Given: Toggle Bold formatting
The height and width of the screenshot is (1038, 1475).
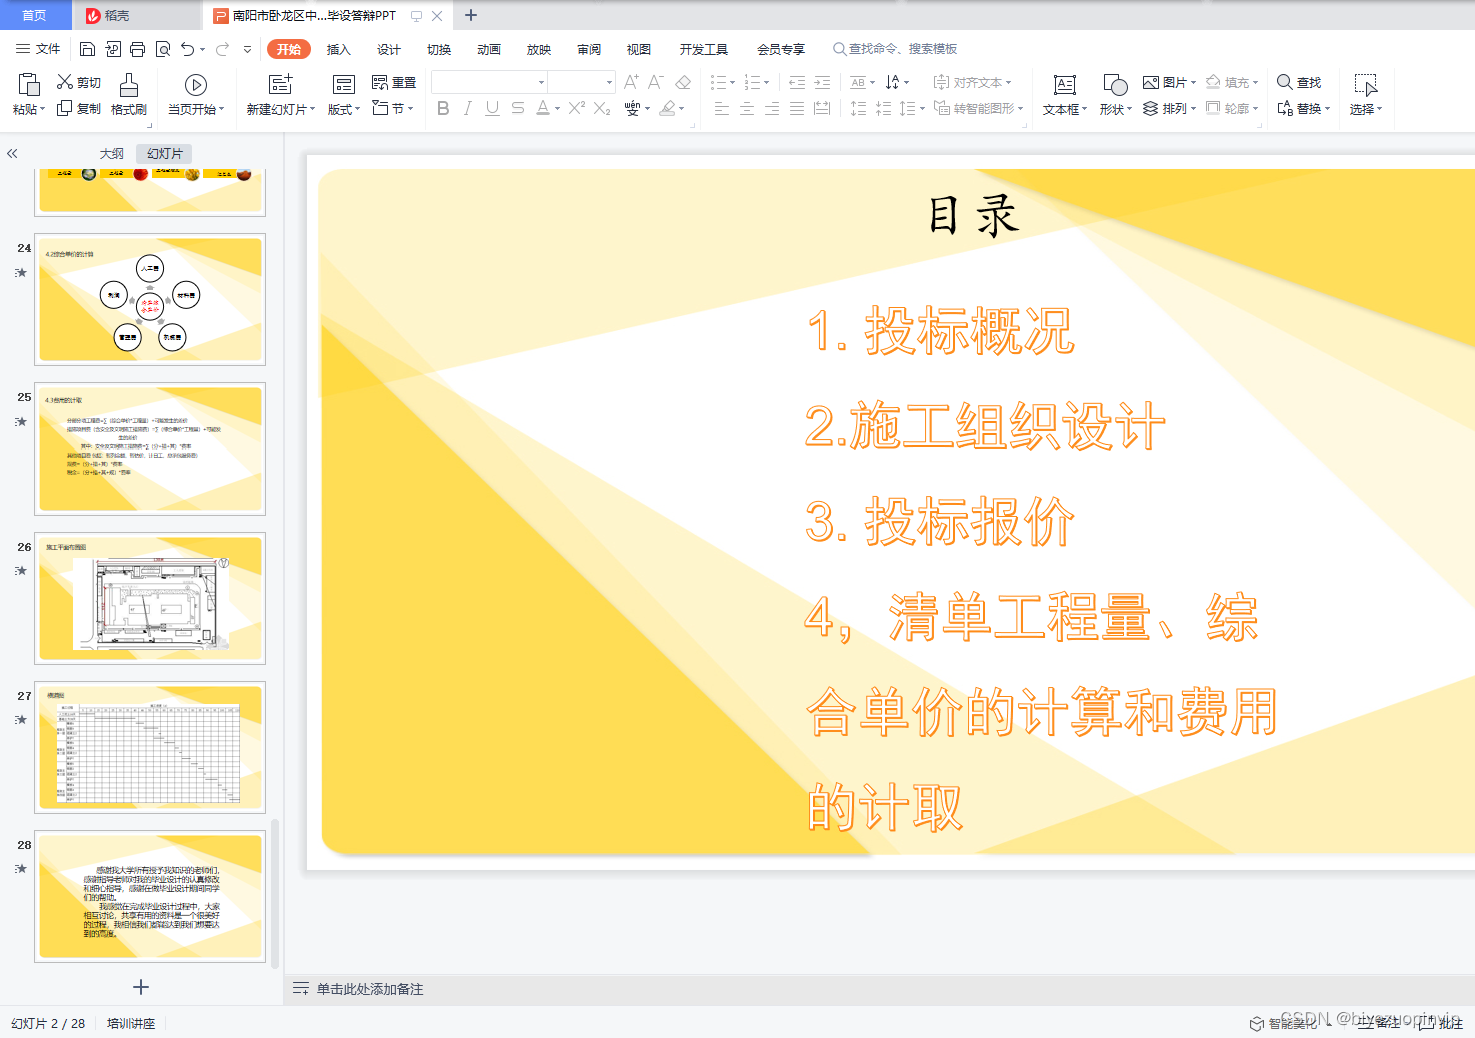Looking at the screenshot, I should coord(443,108).
